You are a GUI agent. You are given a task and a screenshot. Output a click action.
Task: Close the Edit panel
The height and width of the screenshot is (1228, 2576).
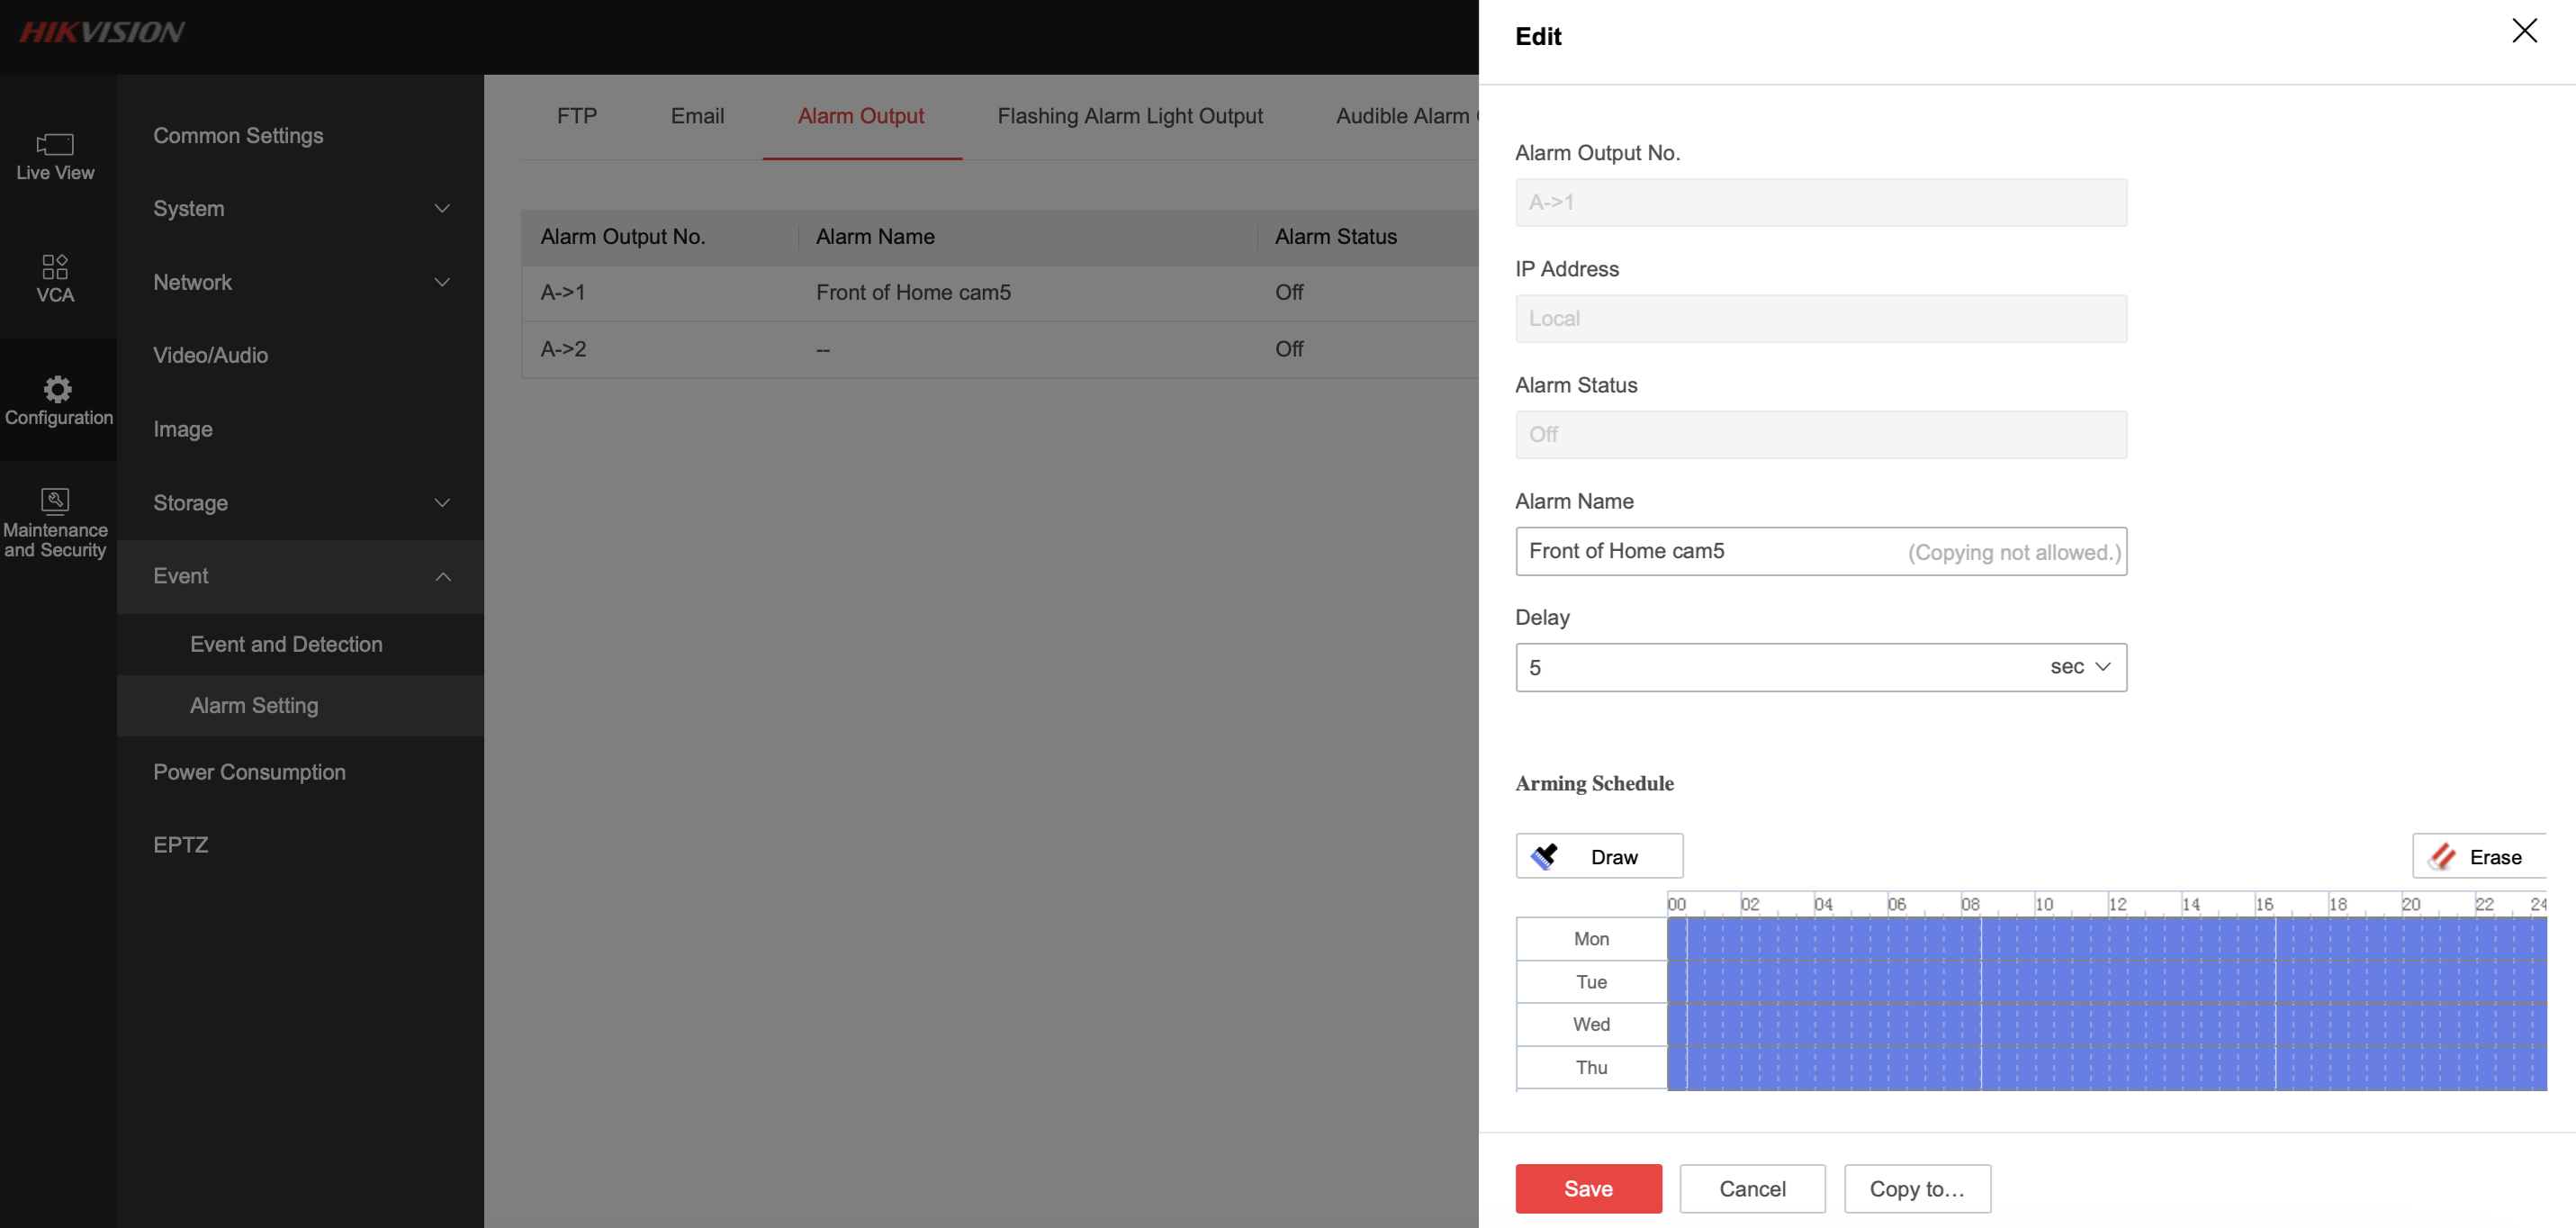click(2524, 31)
